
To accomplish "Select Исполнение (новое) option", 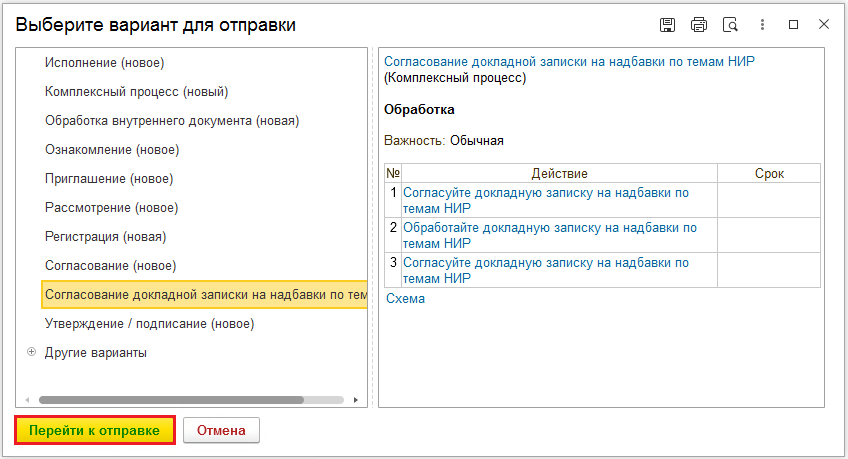I will pos(104,63).
